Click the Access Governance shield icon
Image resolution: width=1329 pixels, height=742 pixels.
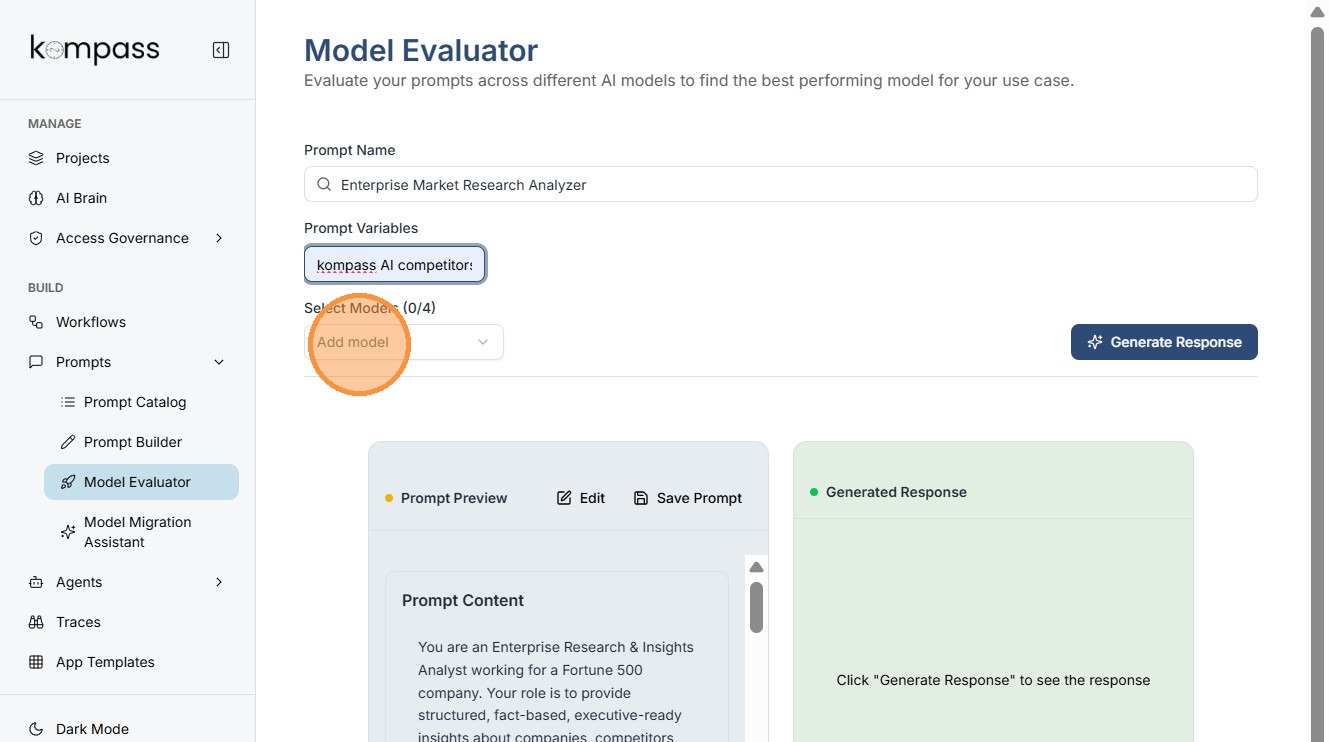coord(36,238)
